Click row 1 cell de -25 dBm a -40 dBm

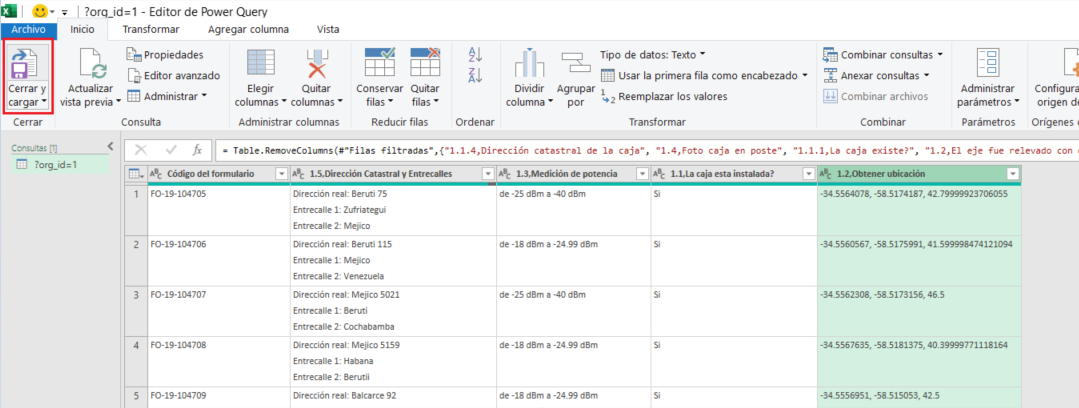pos(573,211)
